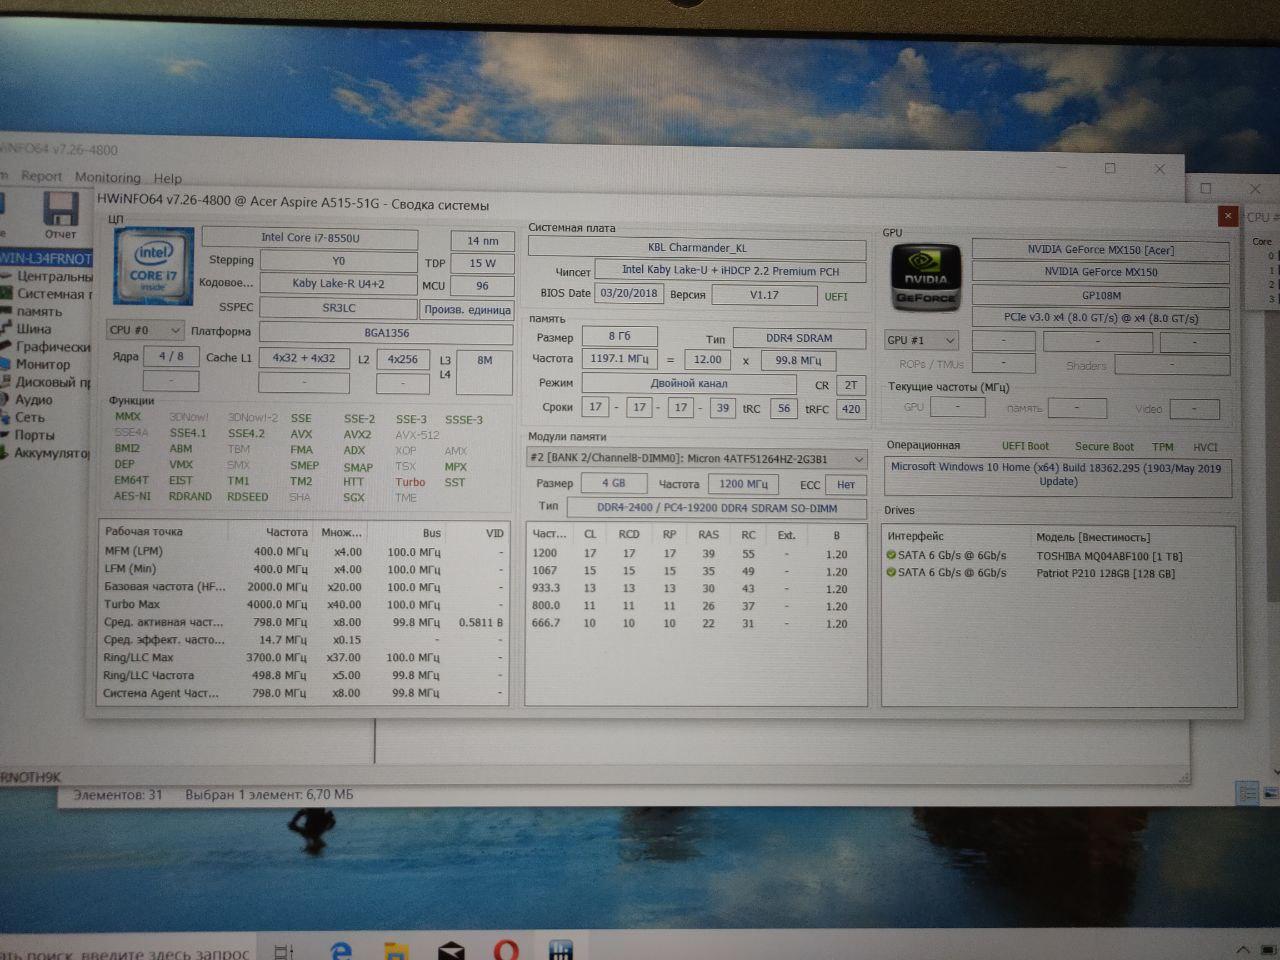Open the GPU #1 selector dropdown
This screenshot has height=960, width=1280.
[x=921, y=340]
